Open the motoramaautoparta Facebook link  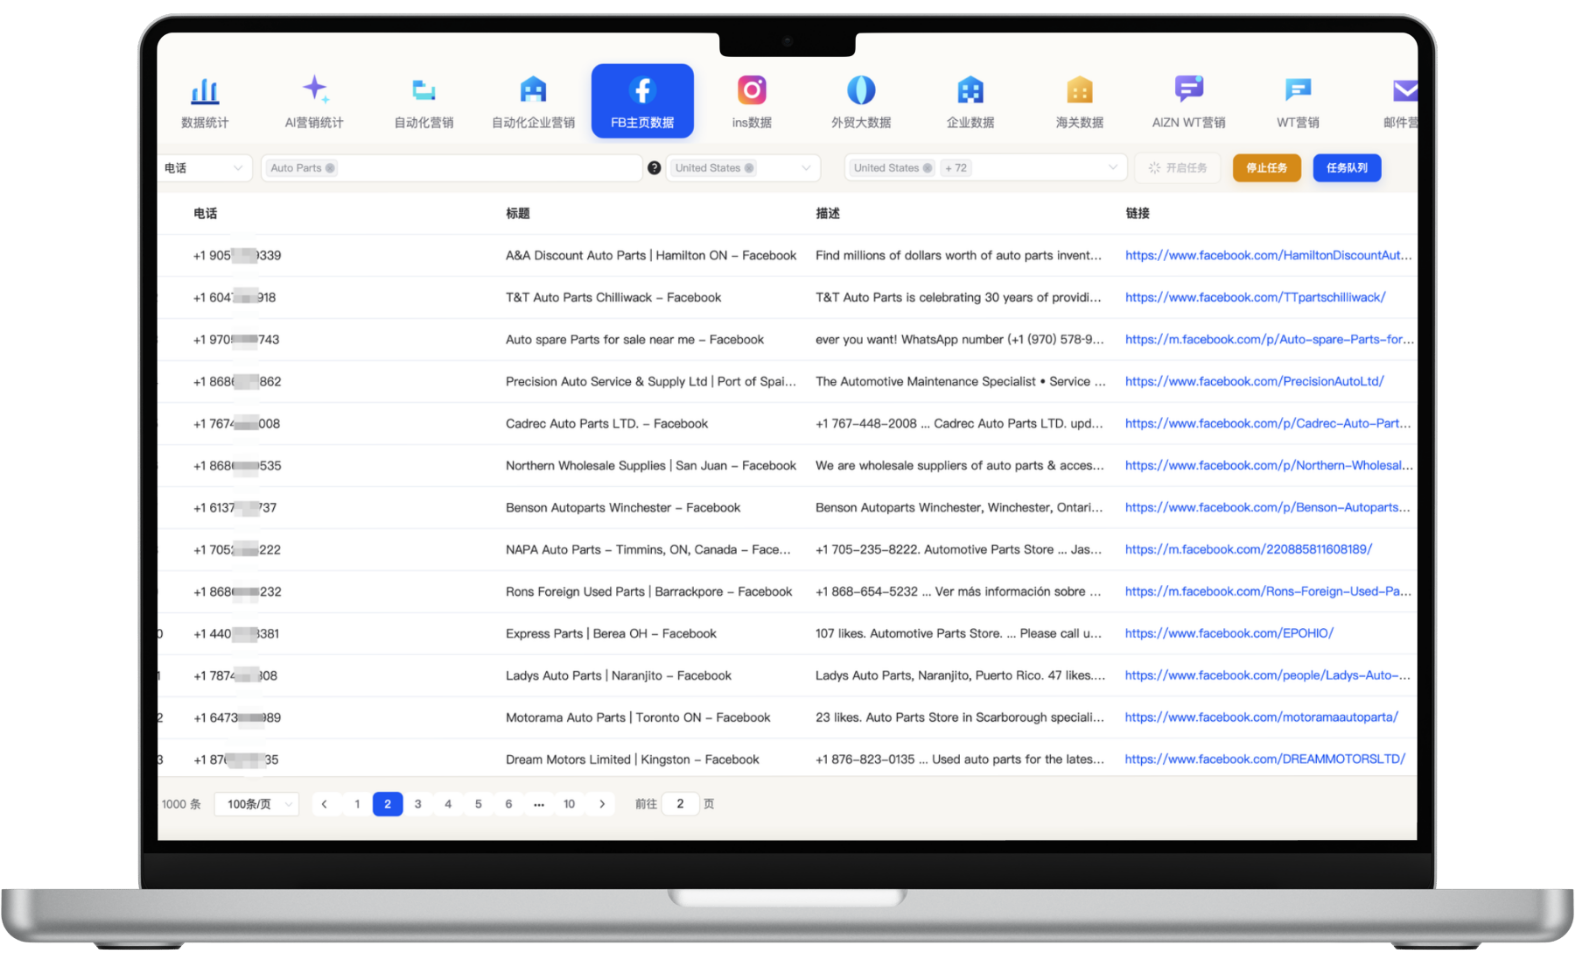tap(1261, 718)
